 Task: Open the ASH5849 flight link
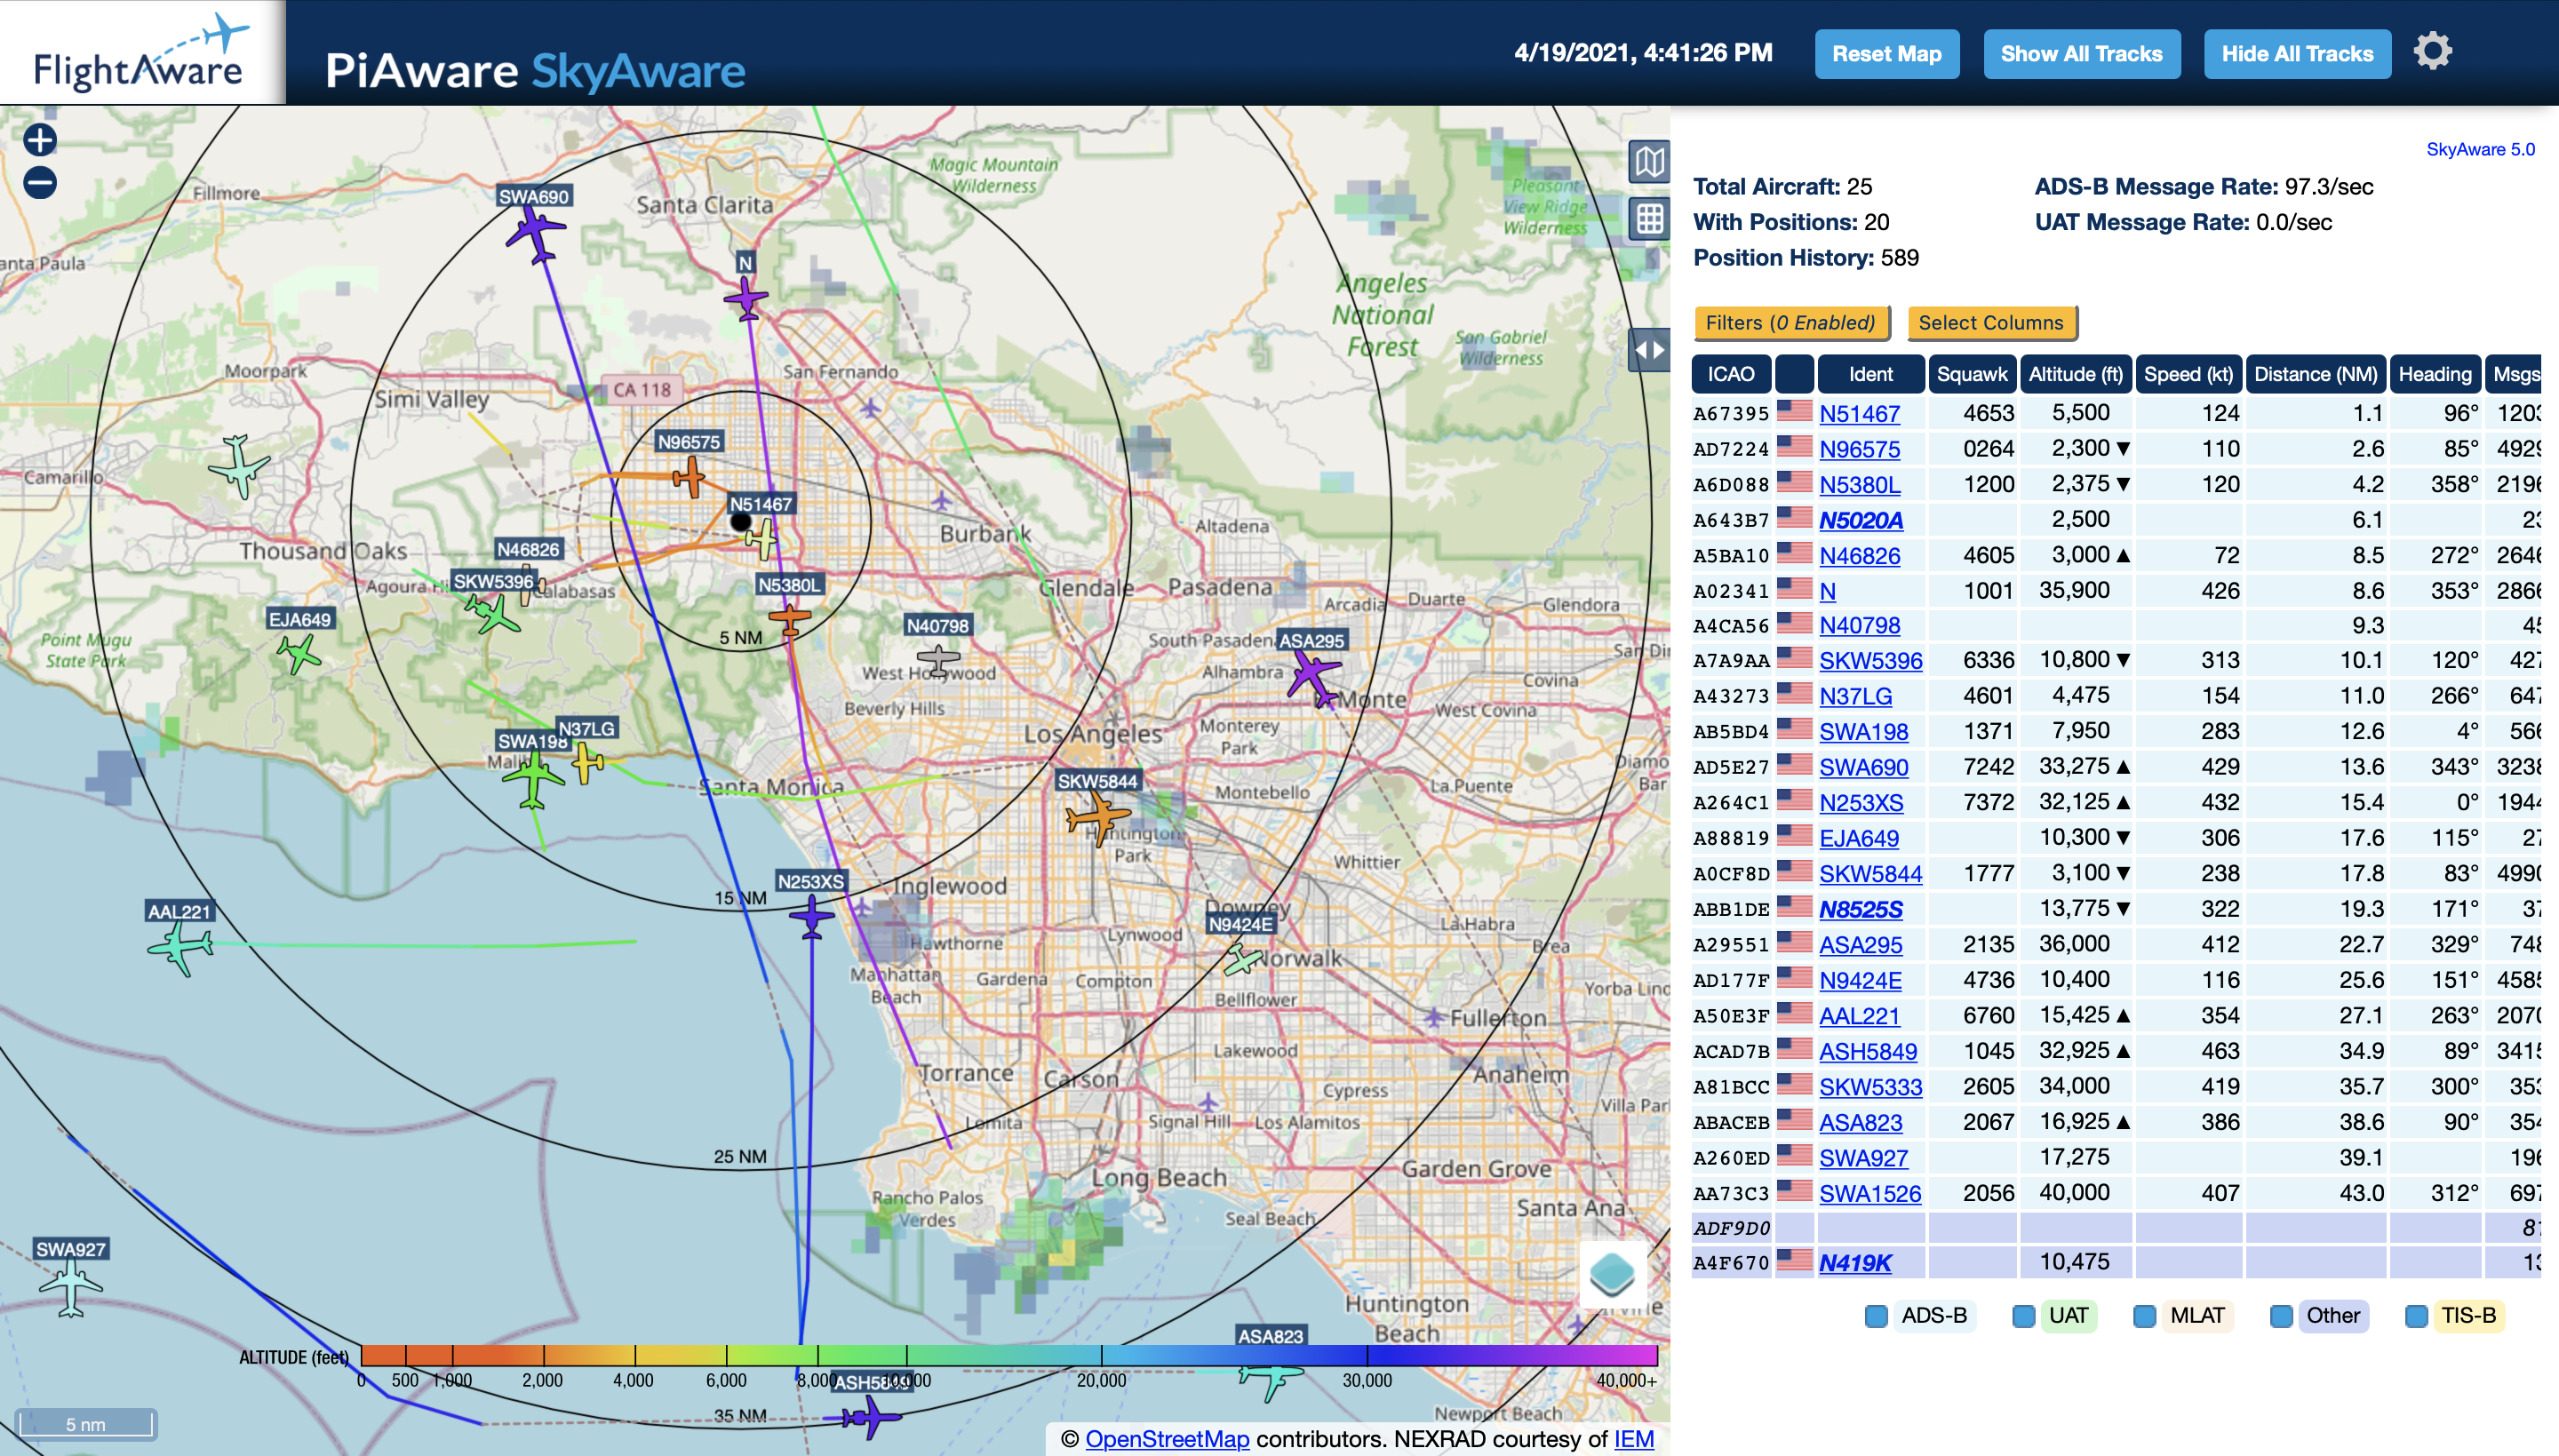point(1868,1052)
